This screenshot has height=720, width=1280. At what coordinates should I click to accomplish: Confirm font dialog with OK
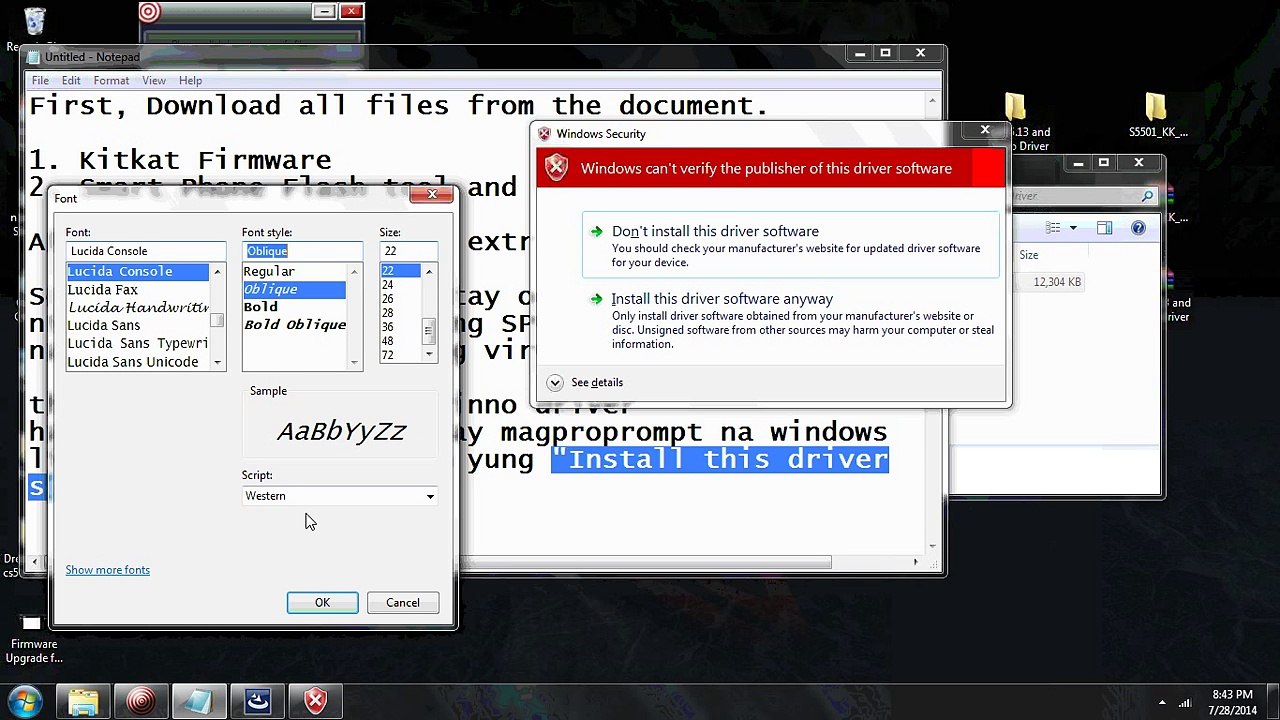(x=322, y=603)
